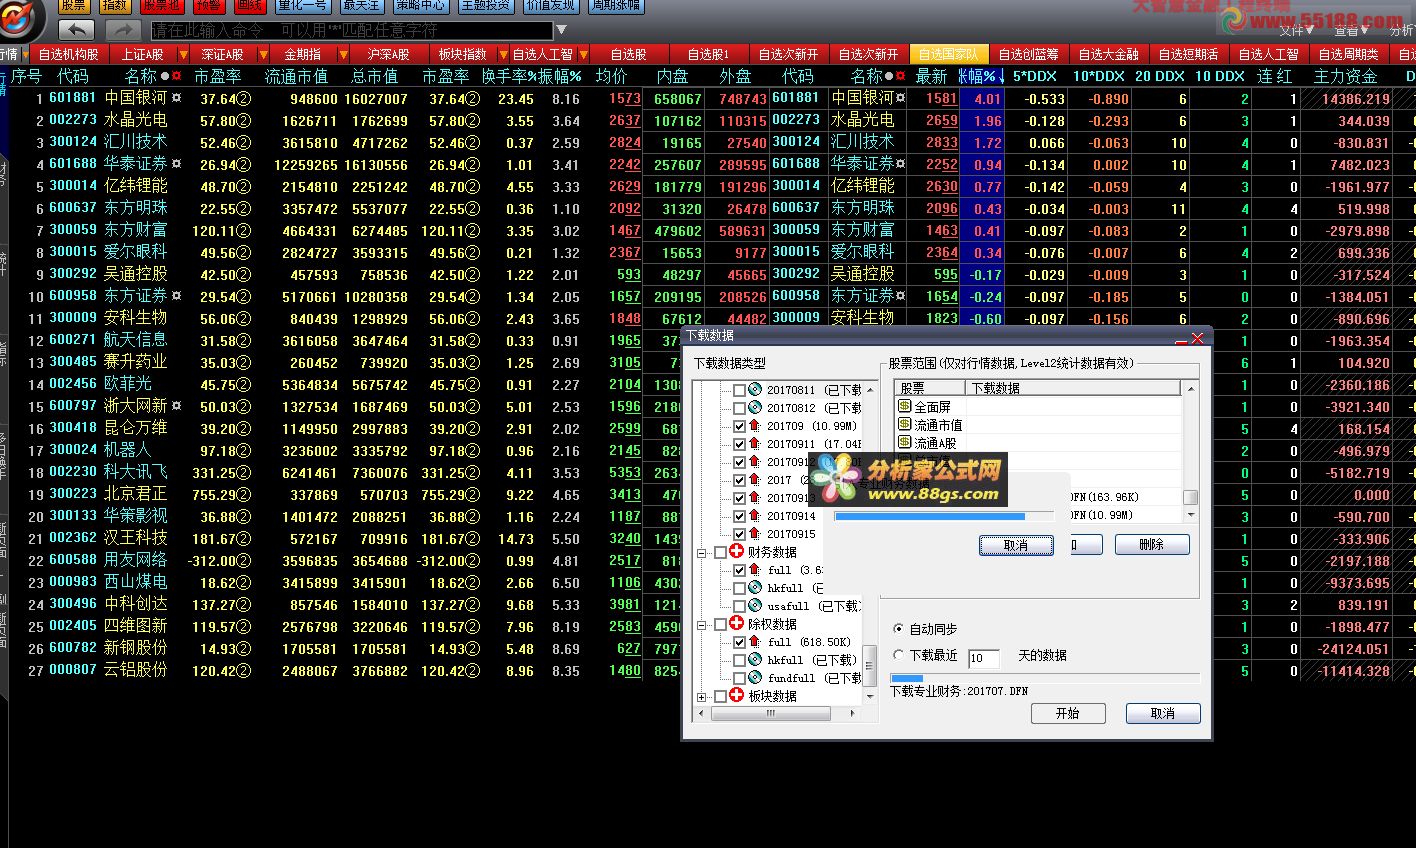Open the 金期指 tab dropdown arrow
This screenshot has width=1416, height=848.
coord(343,54)
